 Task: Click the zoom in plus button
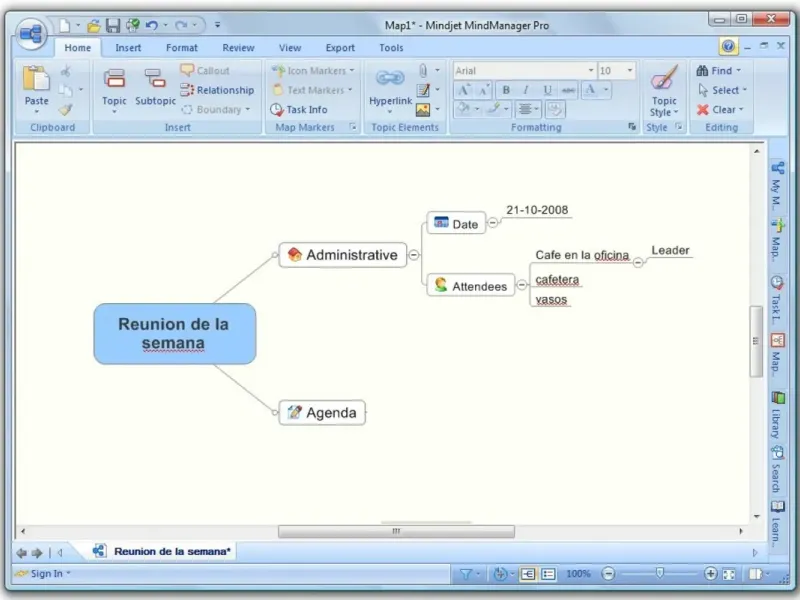(x=710, y=574)
